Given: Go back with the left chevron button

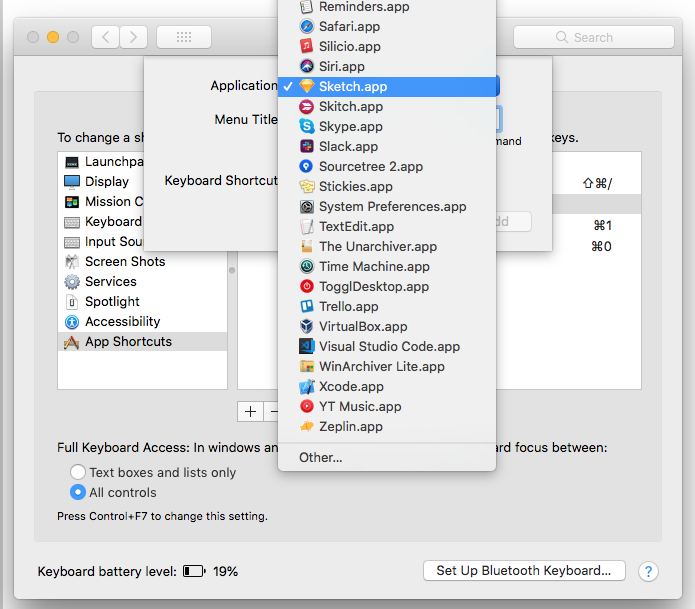Looking at the screenshot, I should [x=105, y=37].
